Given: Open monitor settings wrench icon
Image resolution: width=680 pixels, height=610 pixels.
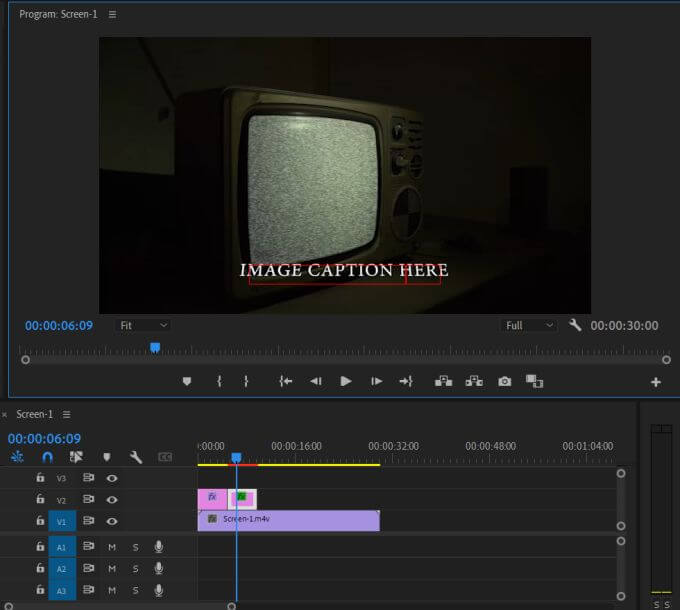Looking at the screenshot, I should [x=575, y=325].
